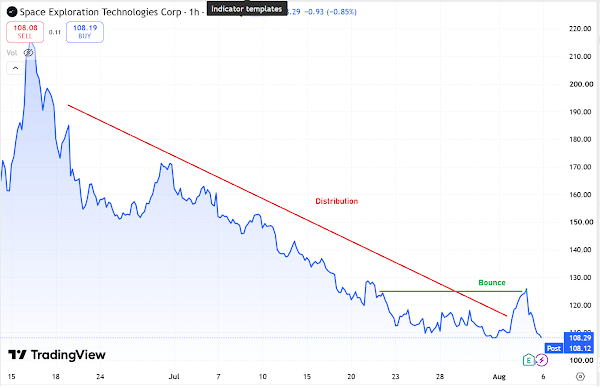Show the hidden Vol indicator via eye icon
Viewport: 600px width, 388px height.
tap(28, 53)
